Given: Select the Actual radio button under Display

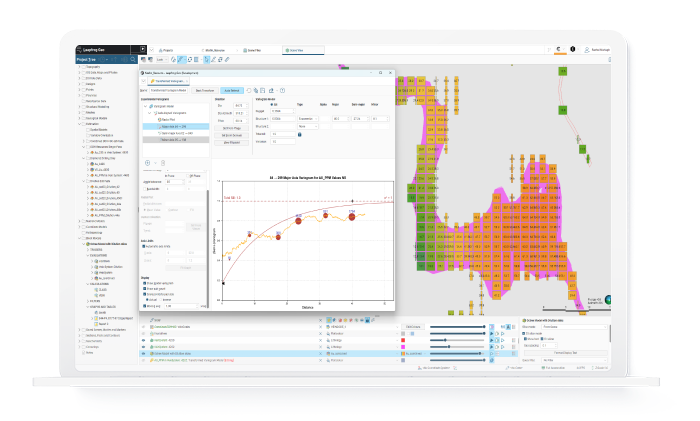Looking at the screenshot, I should (x=149, y=300).
